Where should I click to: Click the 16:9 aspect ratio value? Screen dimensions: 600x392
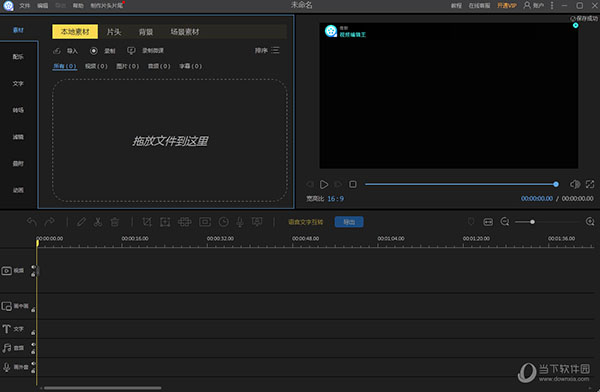click(336, 199)
